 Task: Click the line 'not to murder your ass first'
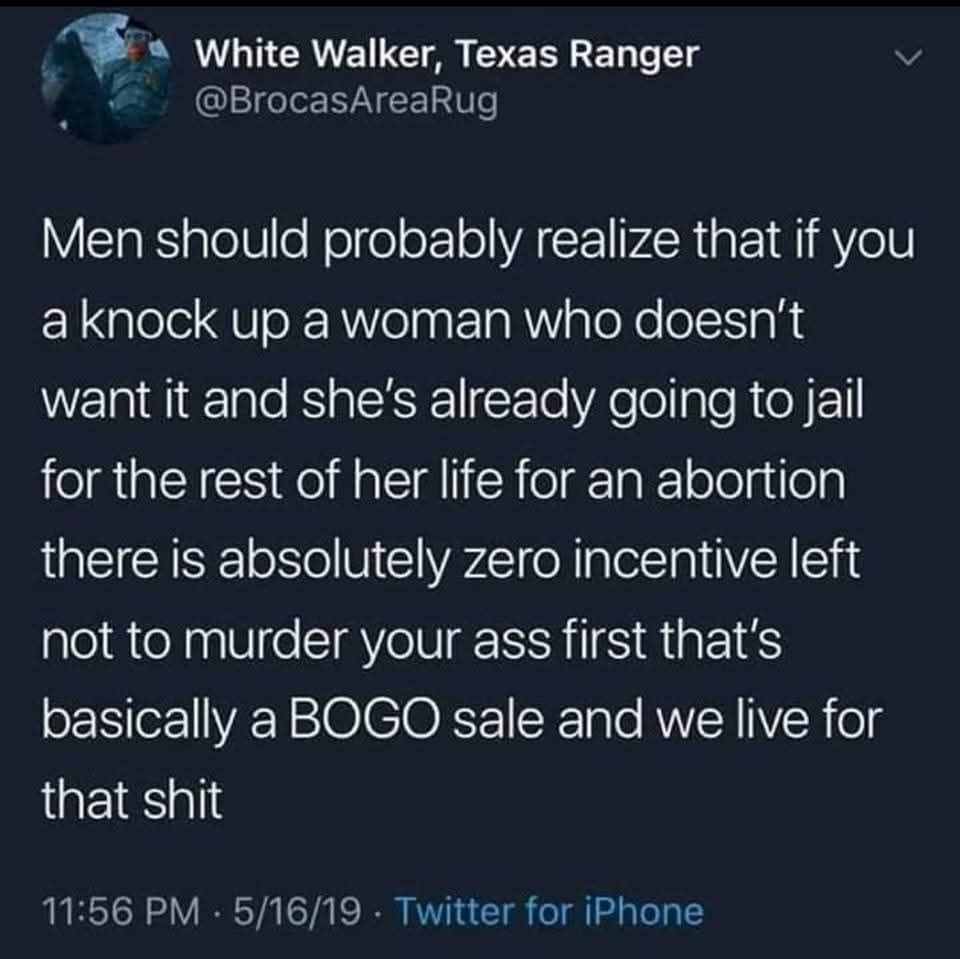(x=411, y=641)
